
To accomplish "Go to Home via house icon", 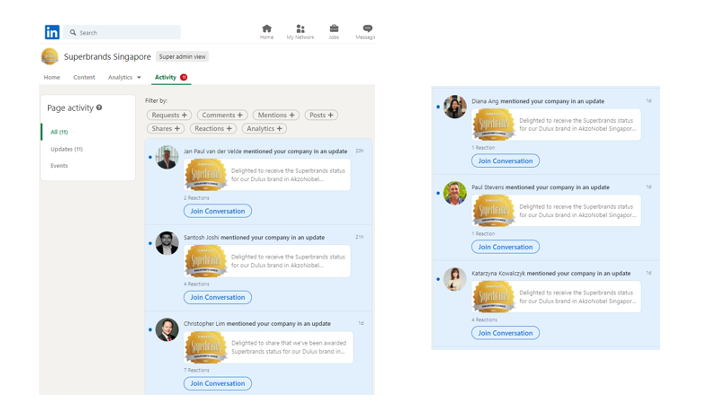I will click(266, 28).
